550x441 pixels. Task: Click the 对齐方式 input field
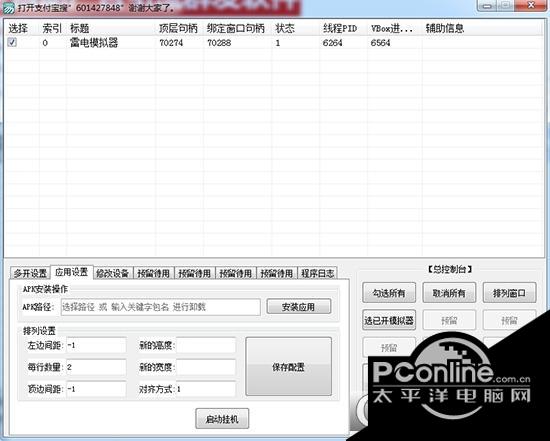pyautogui.click(x=206, y=389)
